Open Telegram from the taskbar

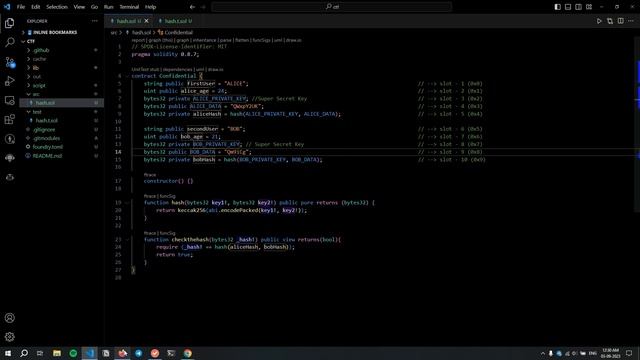(138, 353)
